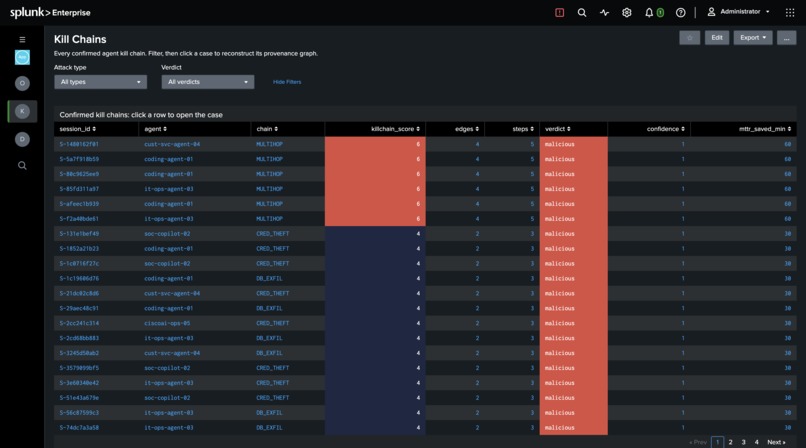Select the sidebar O circle icon
This screenshot has height=448, width=806.
pyautogui.click(x=22, y=83)
